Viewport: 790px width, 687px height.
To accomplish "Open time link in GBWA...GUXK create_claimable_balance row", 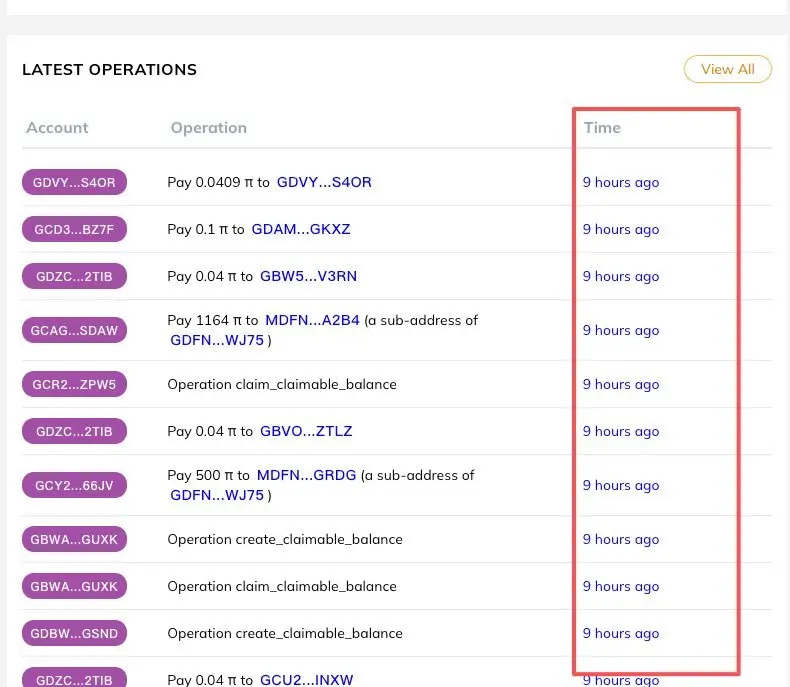I will pos(621,539).
